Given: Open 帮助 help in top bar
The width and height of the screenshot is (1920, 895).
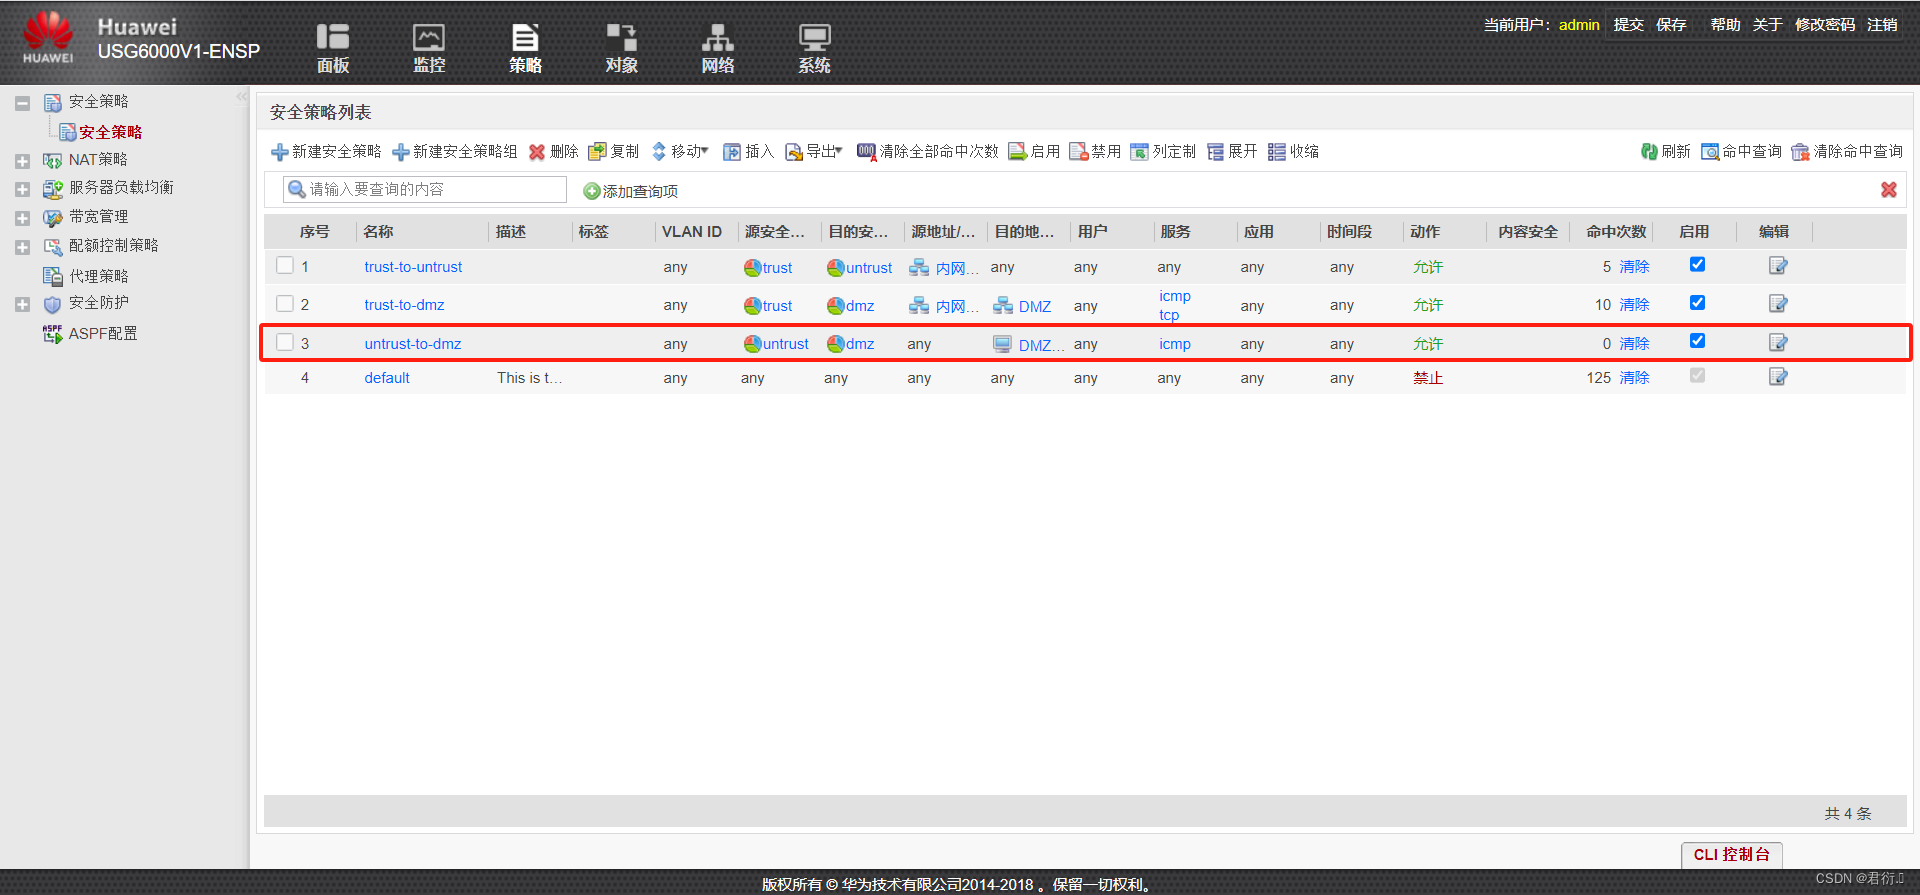Looking at the screenshot, I should 1725,25.
